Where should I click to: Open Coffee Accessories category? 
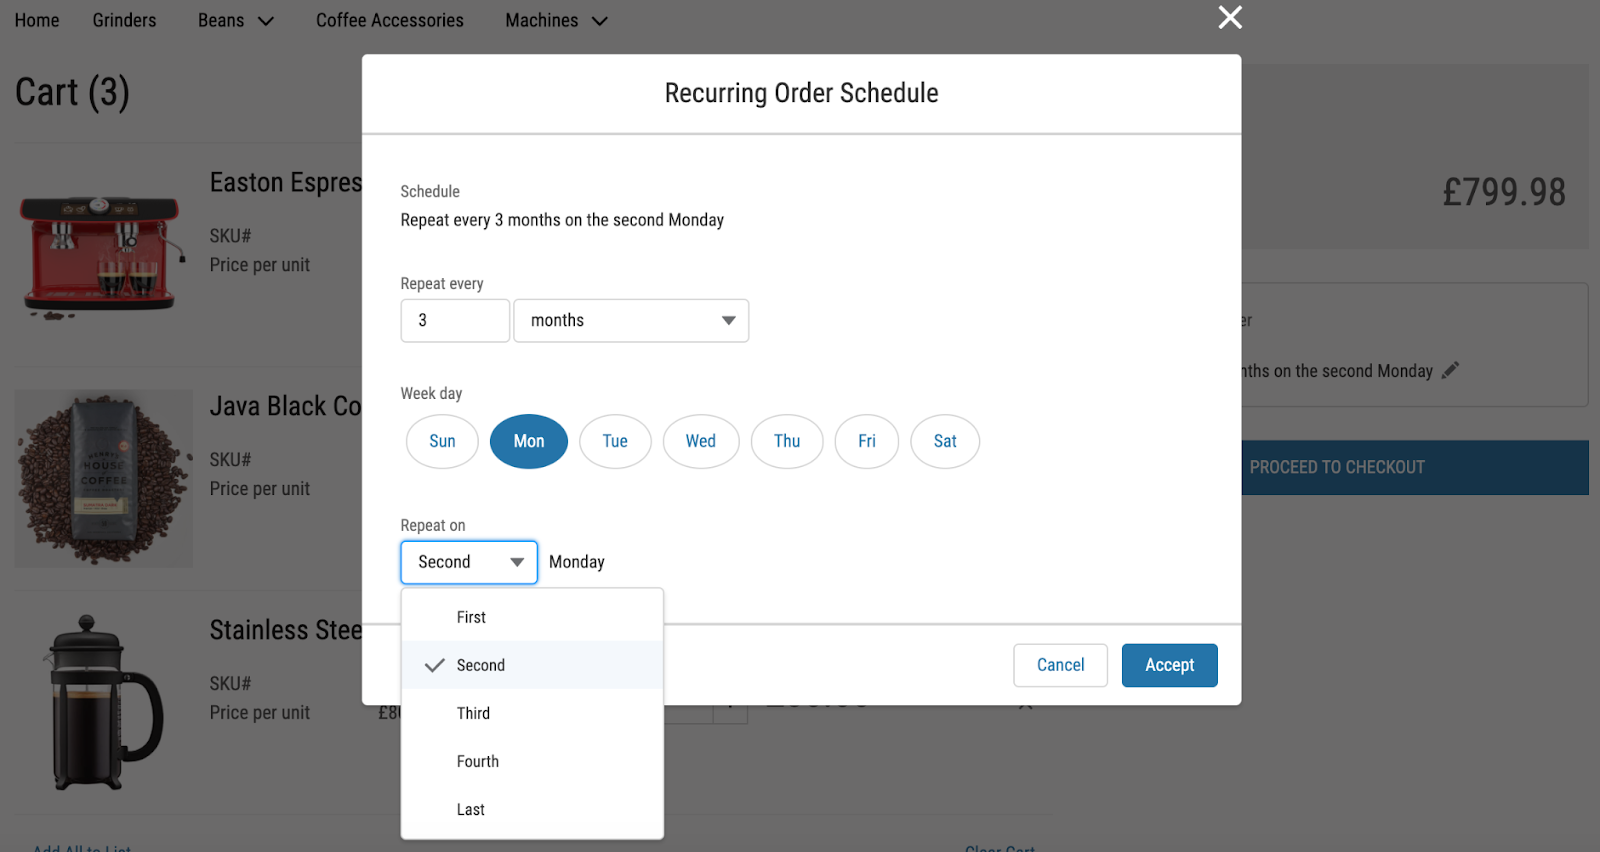[390, 20]
